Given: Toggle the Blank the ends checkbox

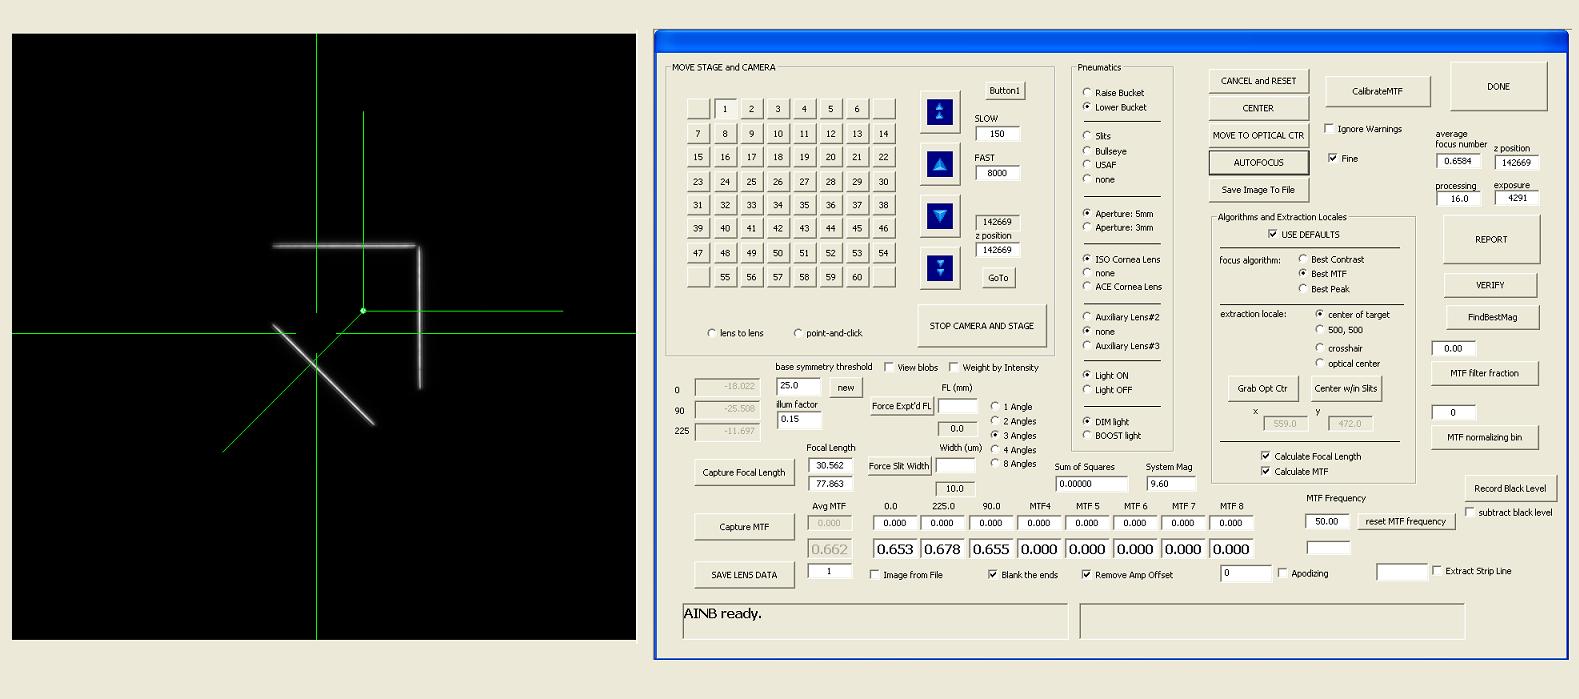Looking at the screenshot, I should pyautogui.click(x=992, y=575).
